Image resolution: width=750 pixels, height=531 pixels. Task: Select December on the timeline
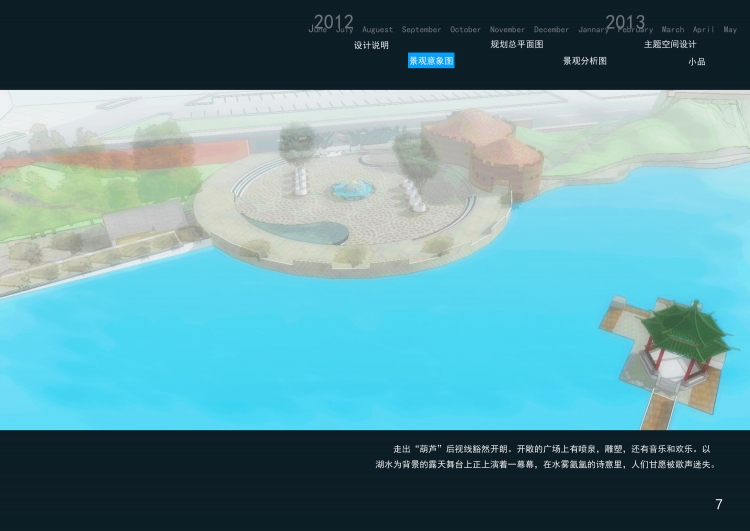pyautogui.click(x=551, y=30)
